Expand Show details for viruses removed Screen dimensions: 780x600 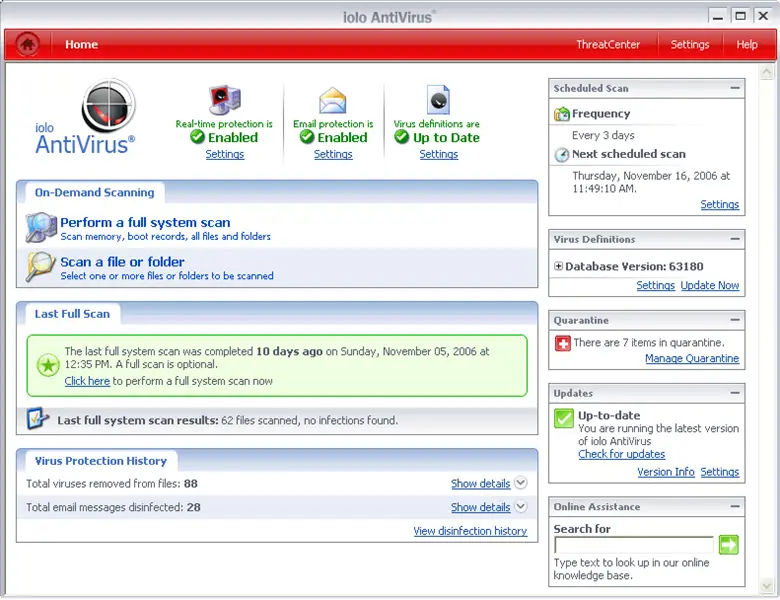pyautogui.click(x=518, y=484)
